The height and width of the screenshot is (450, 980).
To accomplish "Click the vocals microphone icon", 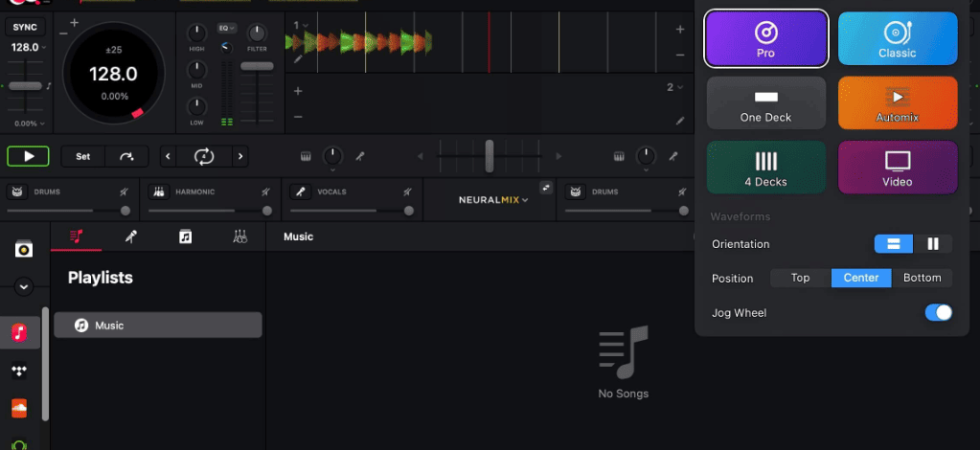I will 301,192.
